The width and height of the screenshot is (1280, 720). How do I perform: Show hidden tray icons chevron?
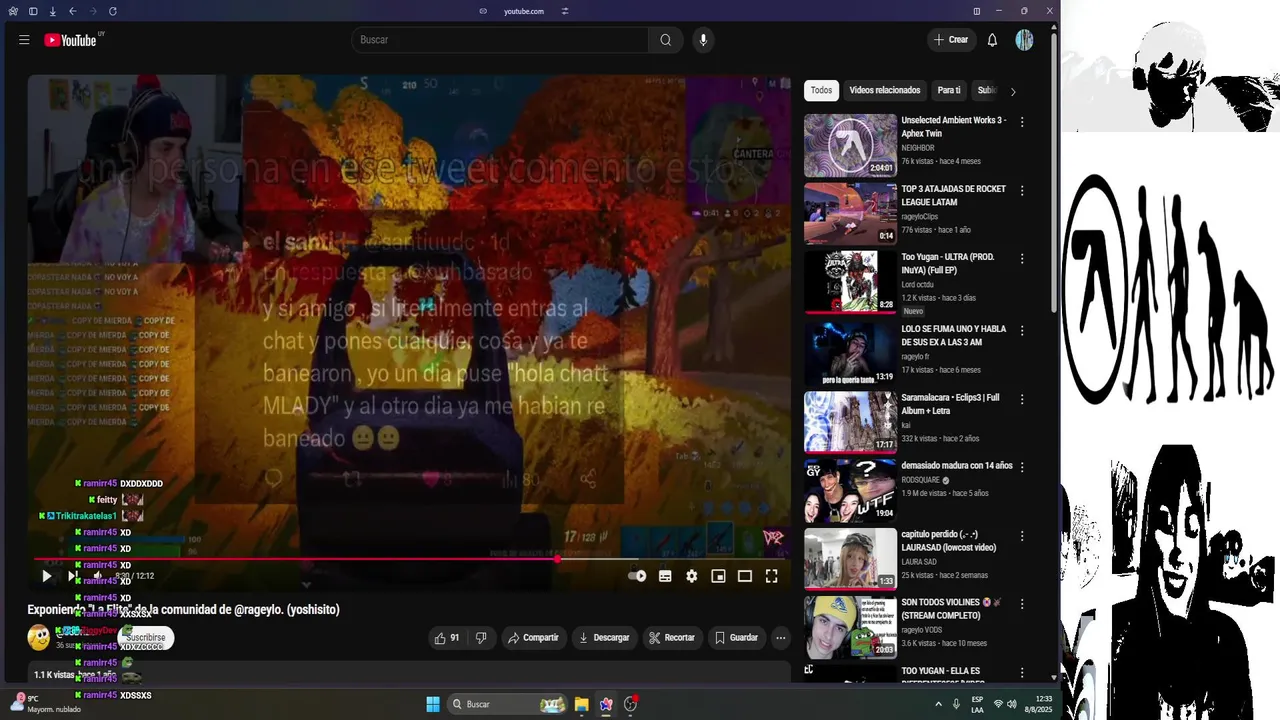point(938,704)
